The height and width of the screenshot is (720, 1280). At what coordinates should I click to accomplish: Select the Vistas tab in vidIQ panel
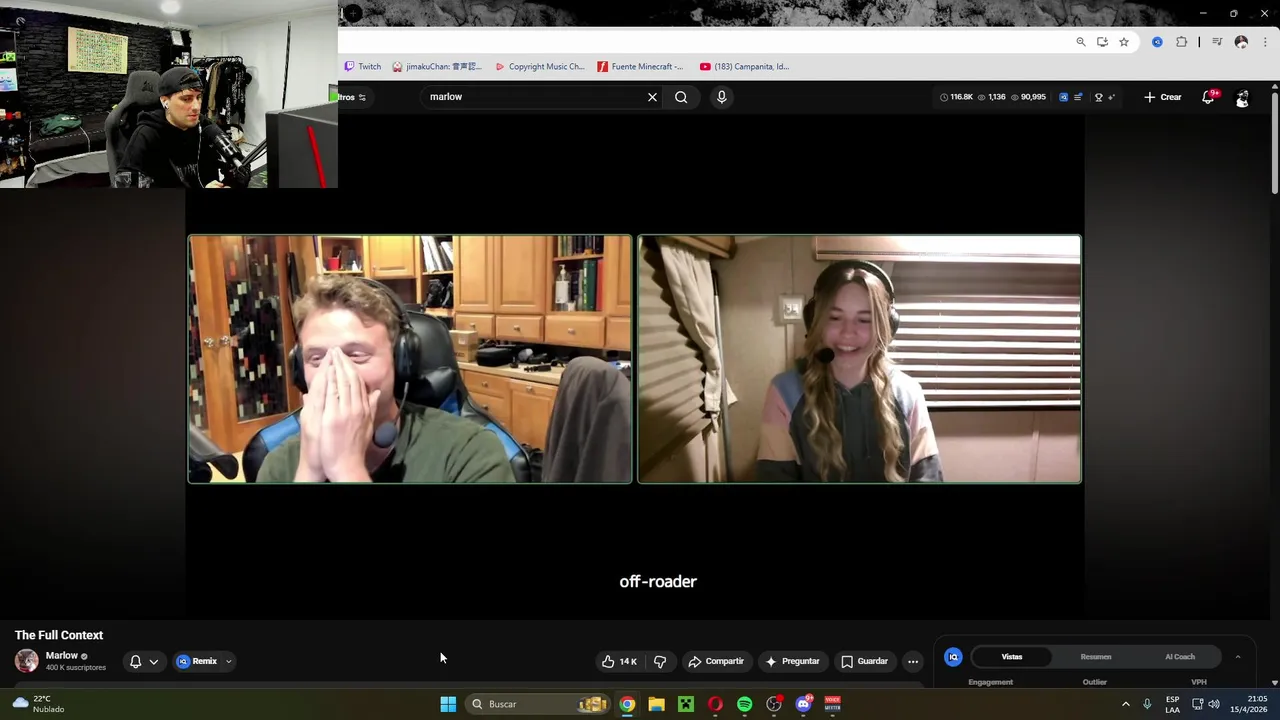point(1012,657)
